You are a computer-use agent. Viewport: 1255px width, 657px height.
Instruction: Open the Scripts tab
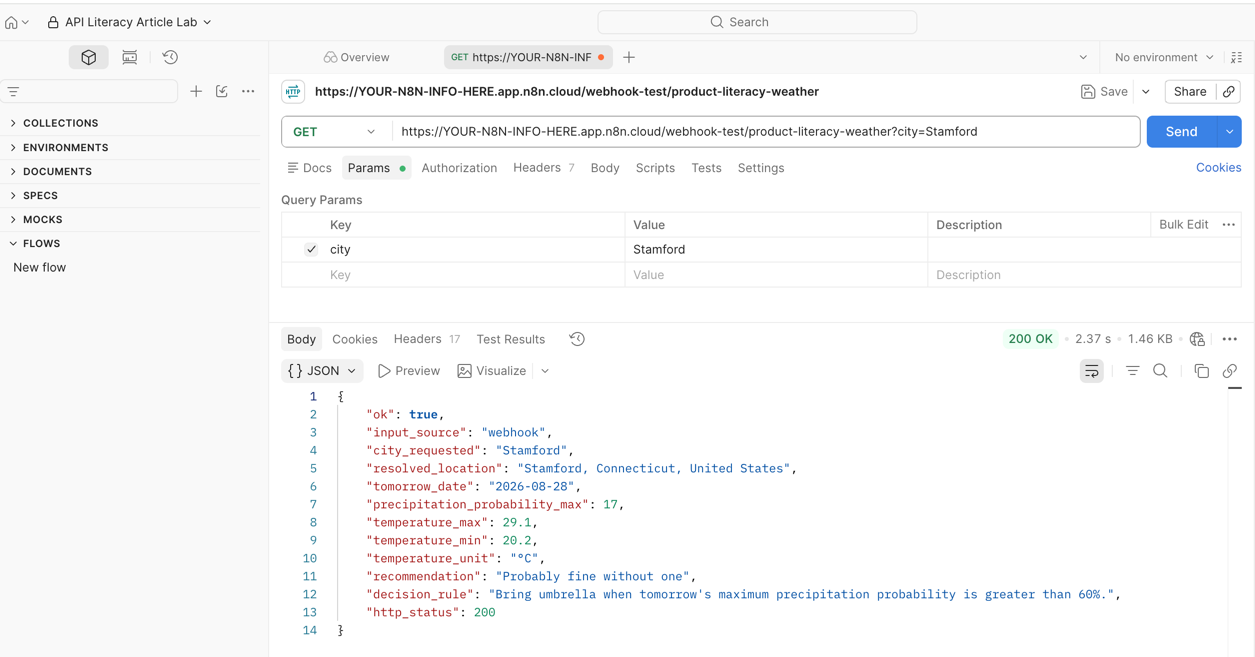(655, 168)
